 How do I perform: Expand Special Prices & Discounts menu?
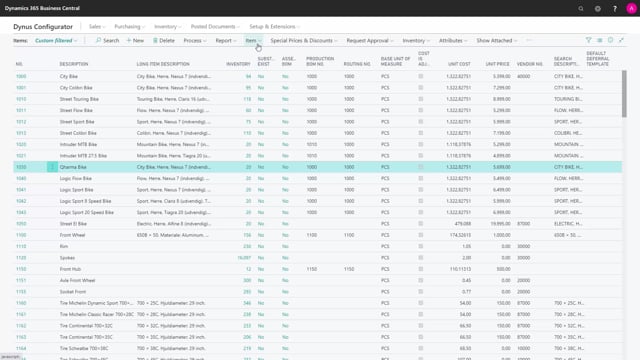(304, 40)
